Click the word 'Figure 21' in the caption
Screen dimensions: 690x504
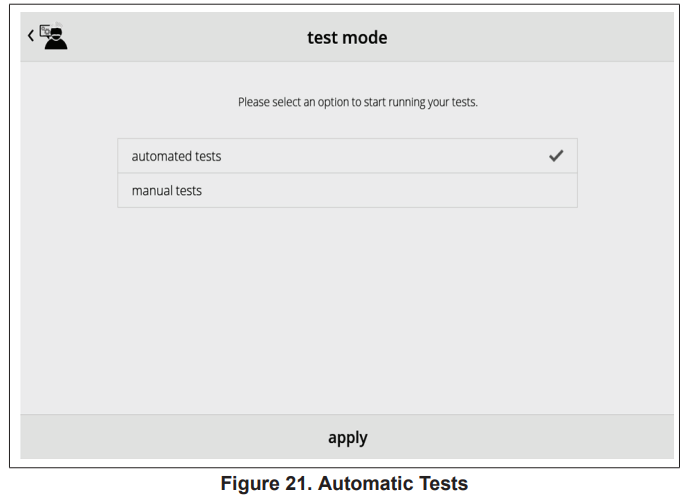(261, 484)
